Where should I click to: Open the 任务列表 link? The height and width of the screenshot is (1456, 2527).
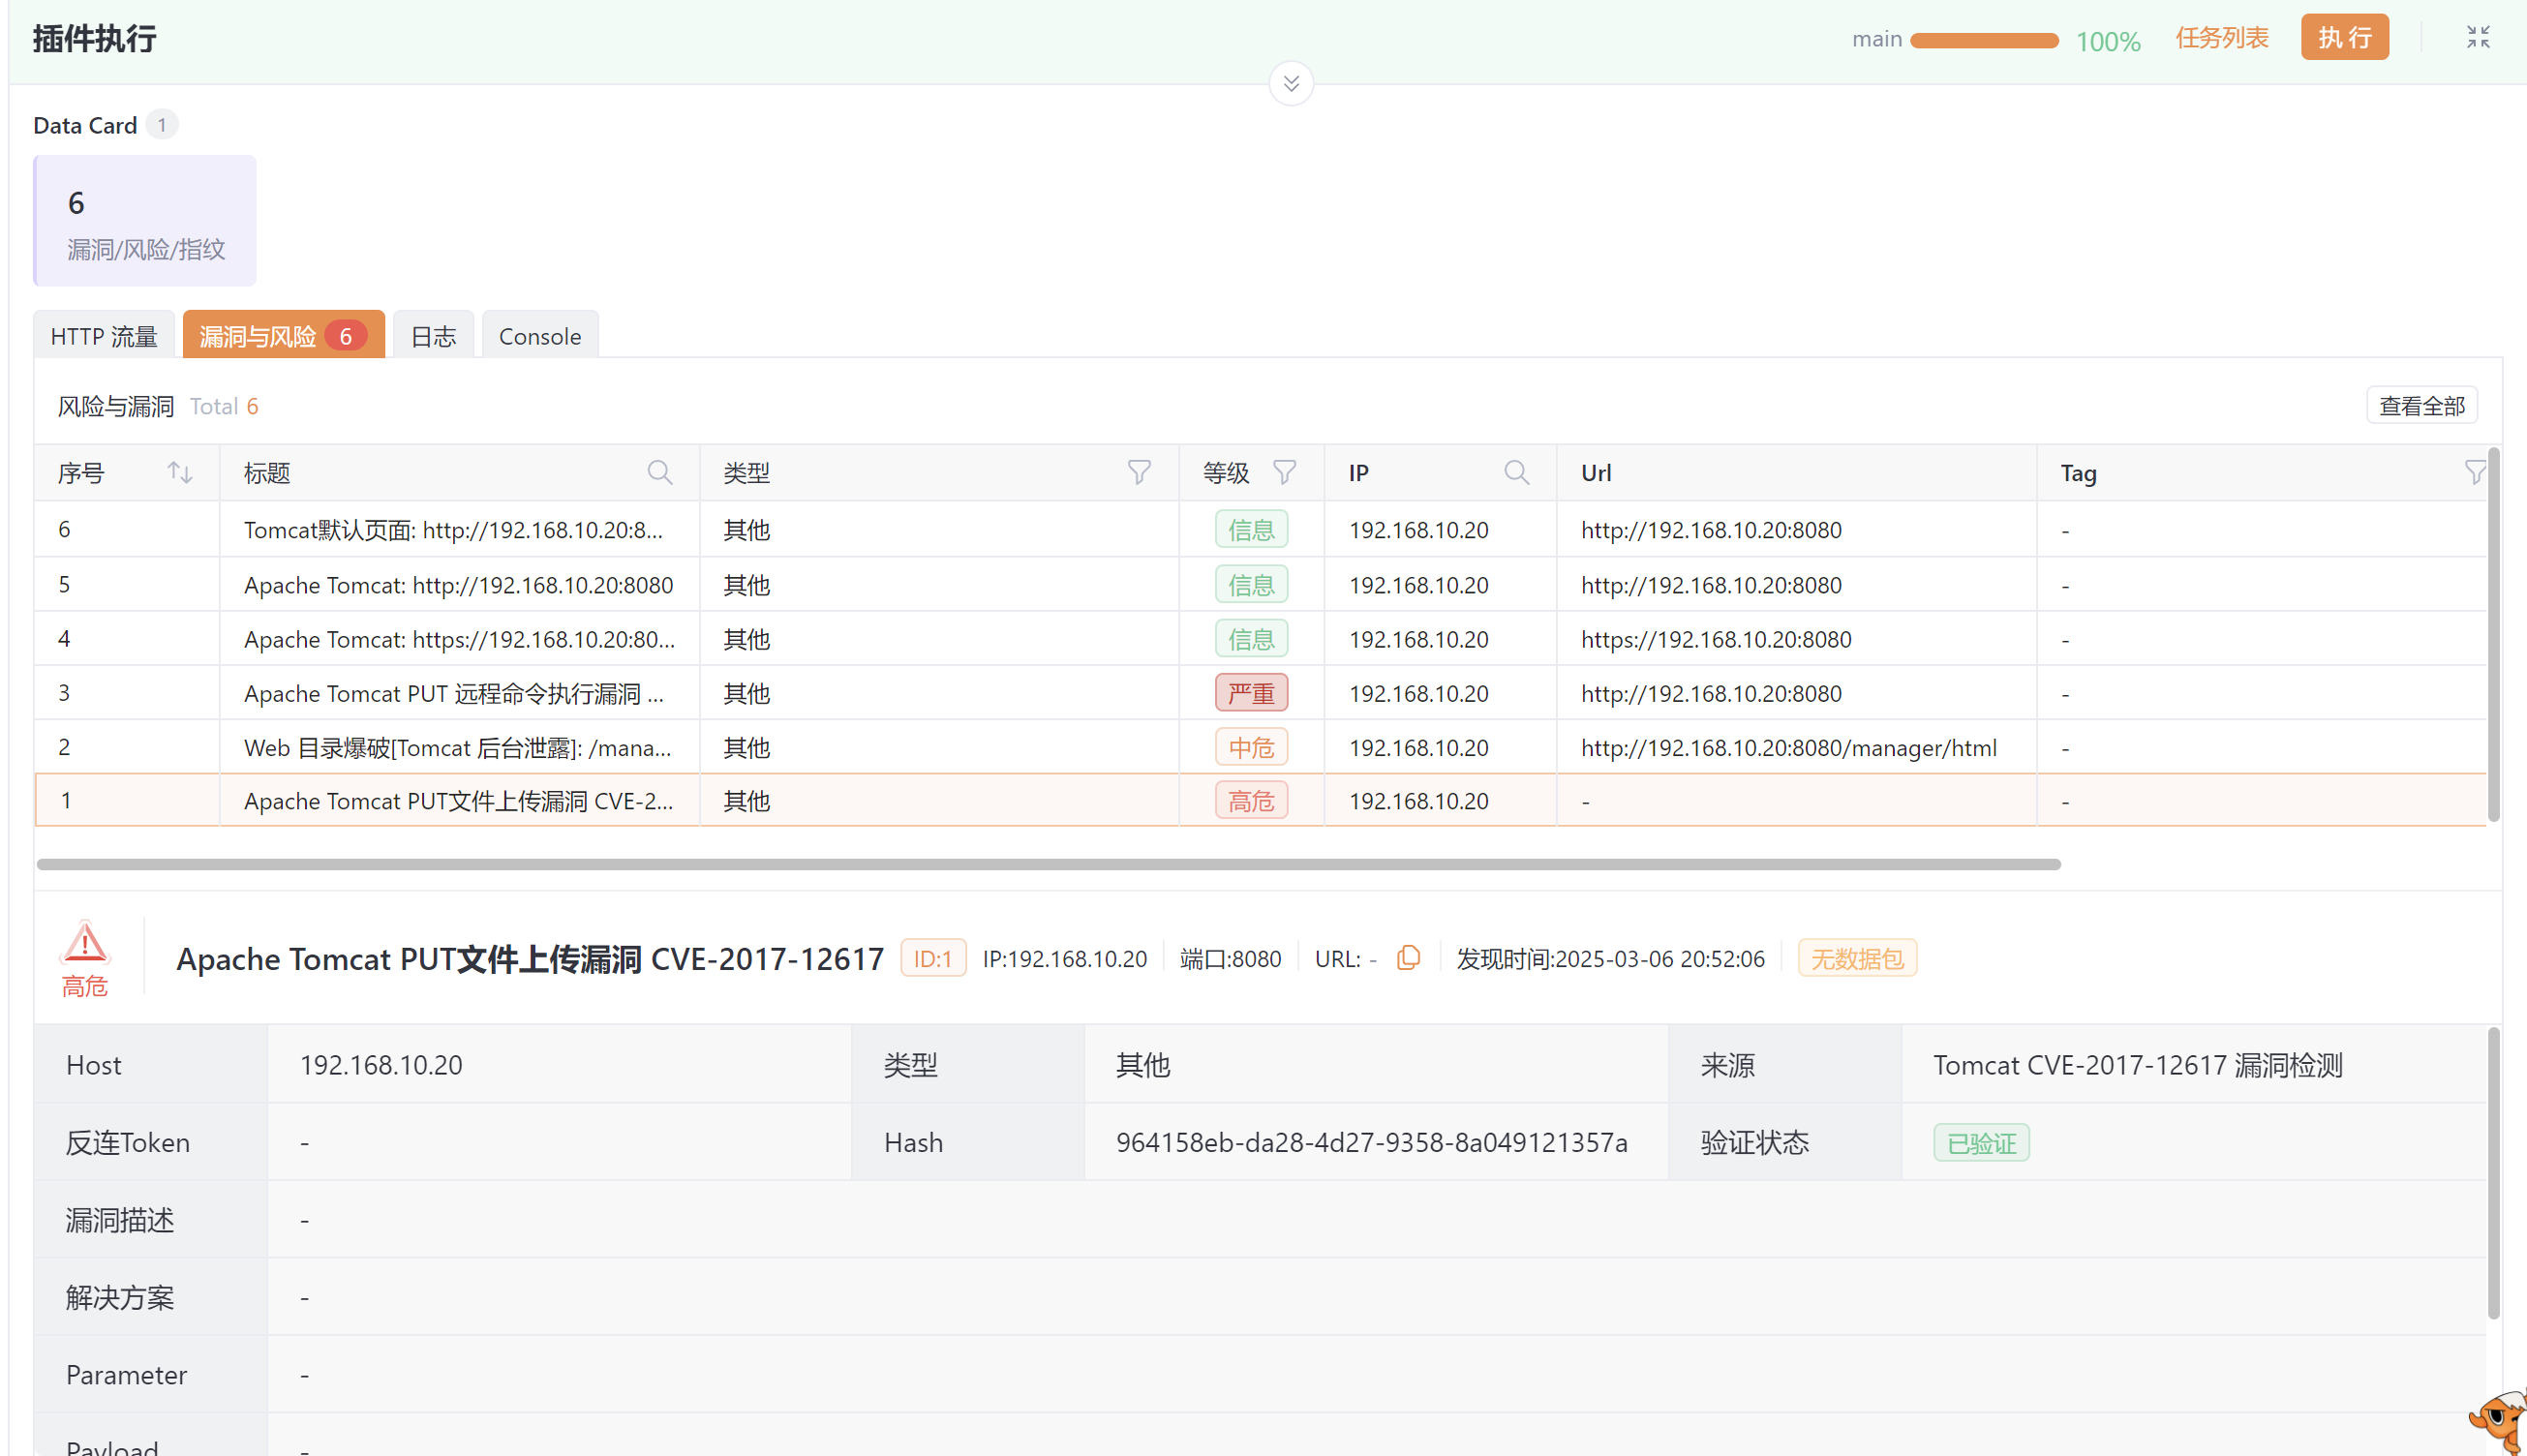coord(2221,38)
